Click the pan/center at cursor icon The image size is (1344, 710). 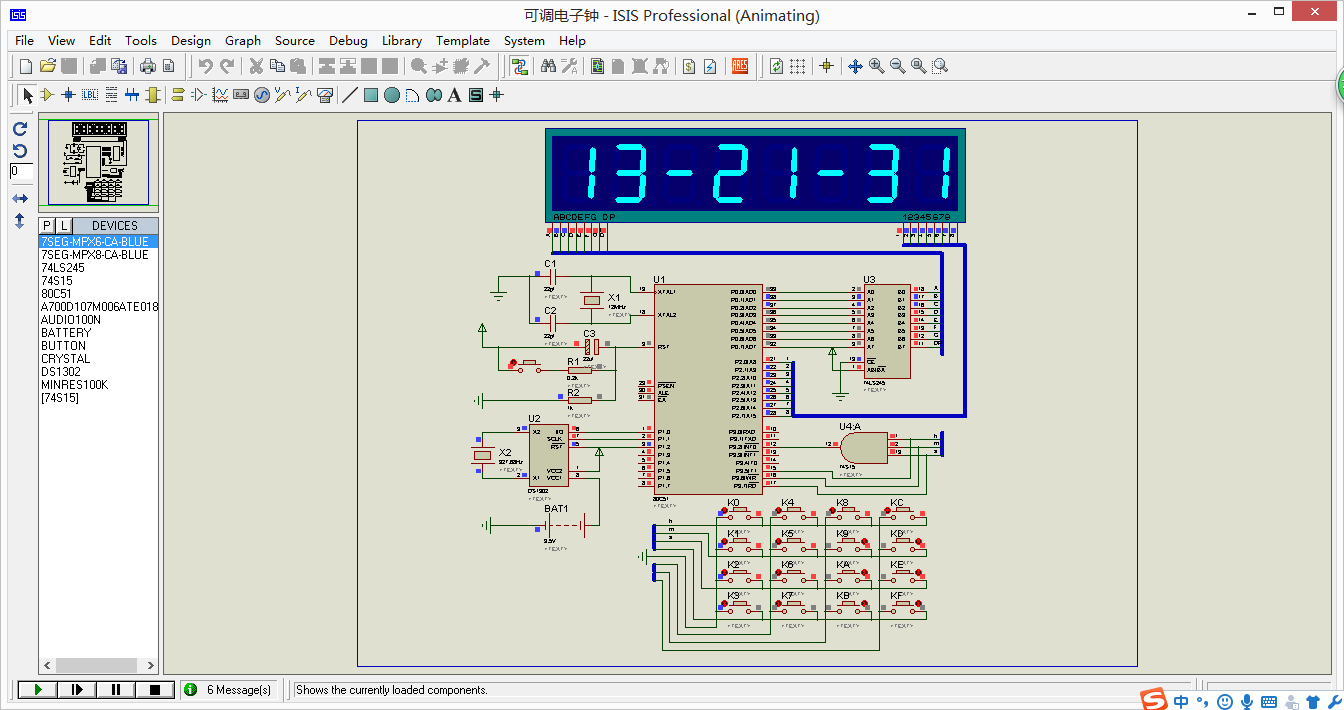coord(855,66)
